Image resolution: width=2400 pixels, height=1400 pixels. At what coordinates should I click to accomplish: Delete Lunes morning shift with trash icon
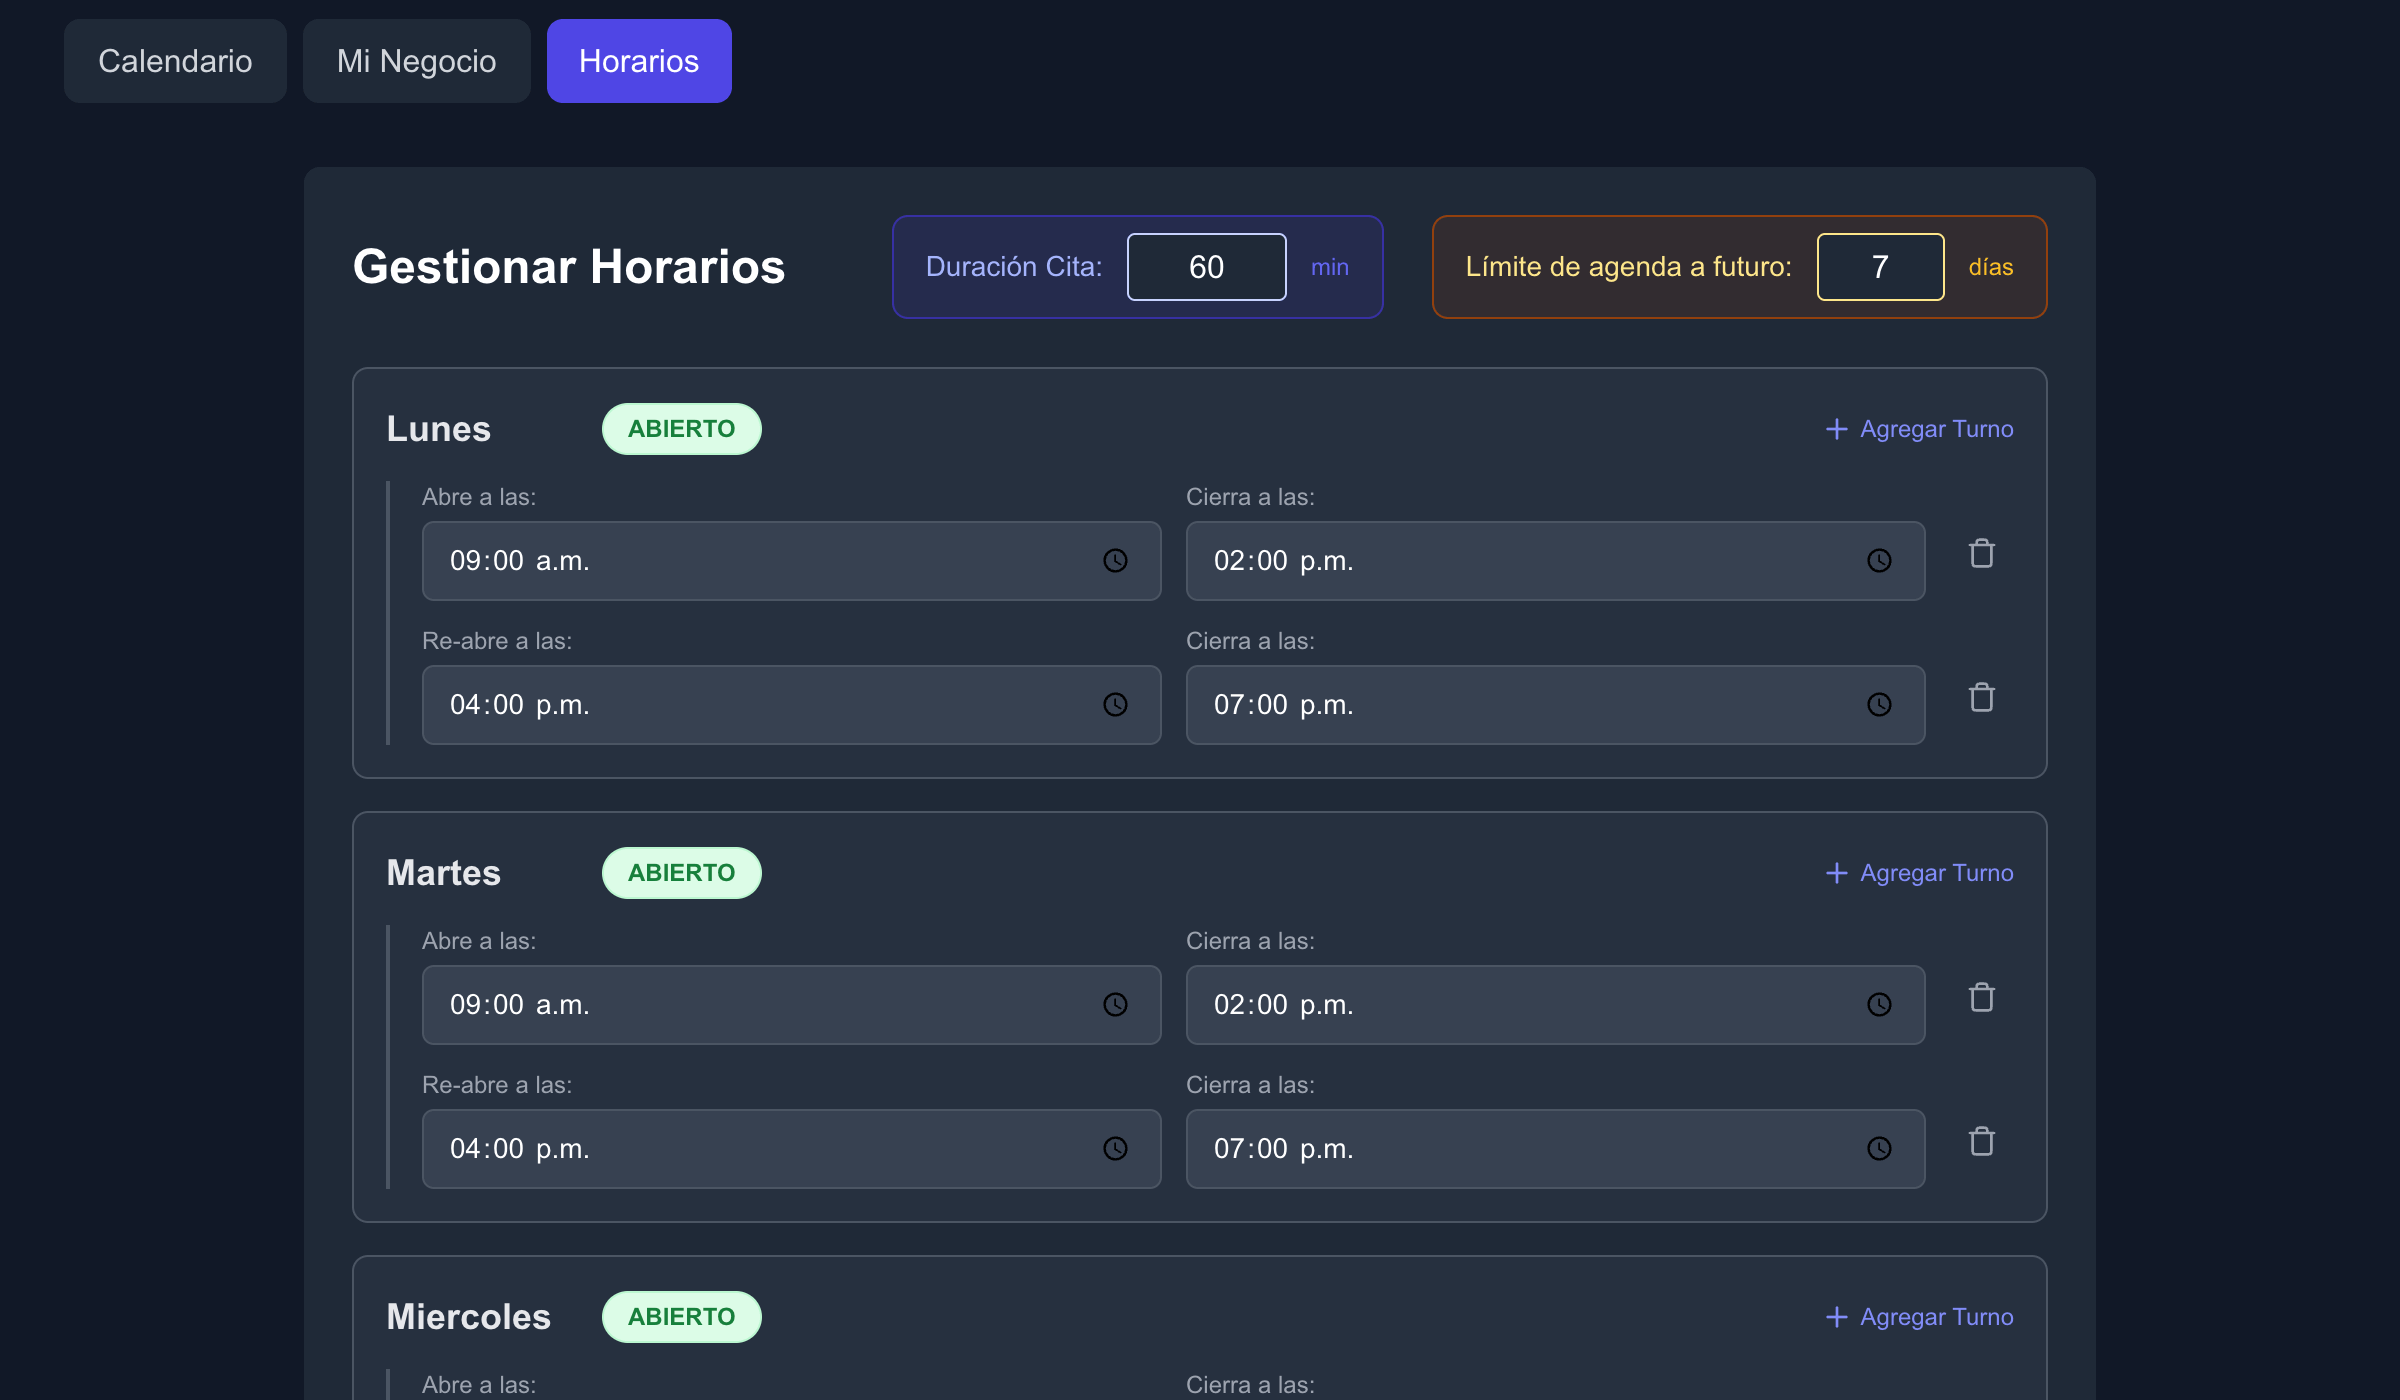1981,554
